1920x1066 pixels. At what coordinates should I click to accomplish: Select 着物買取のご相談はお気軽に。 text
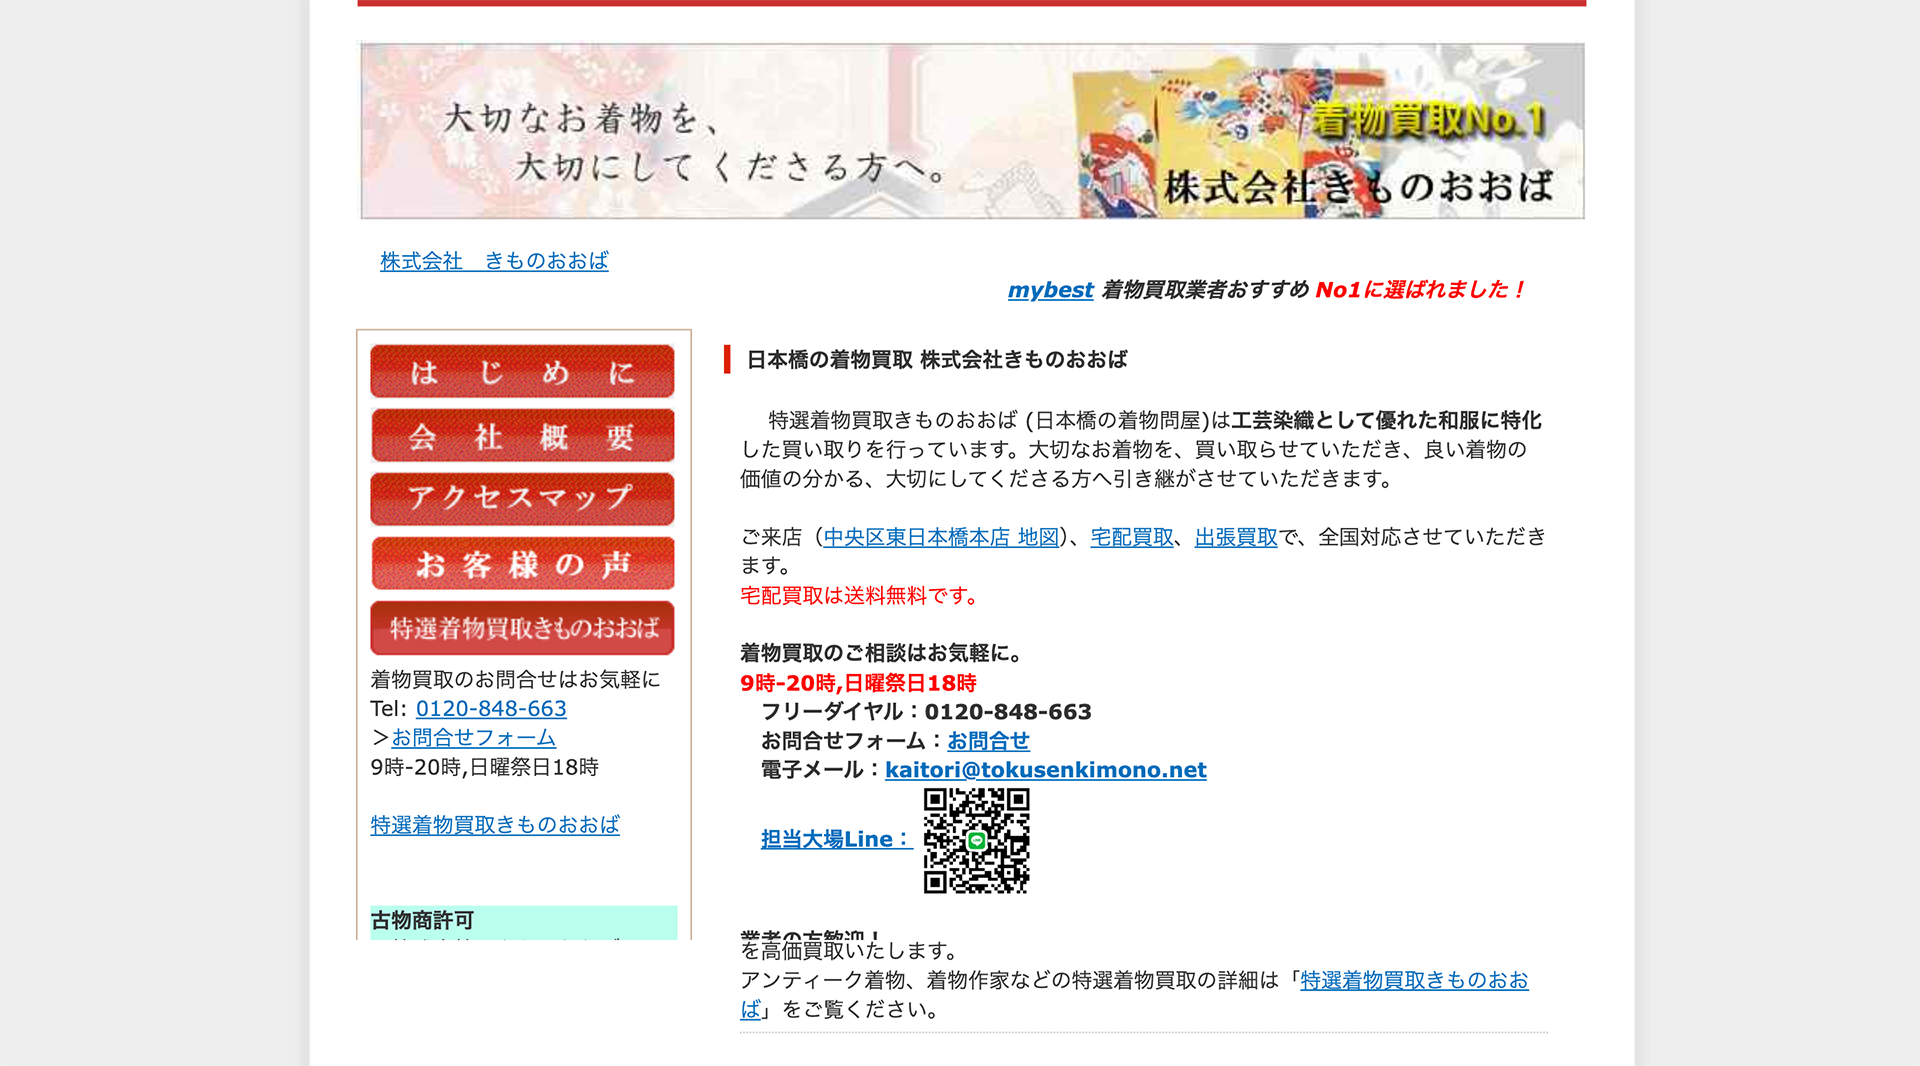point(884,654)
